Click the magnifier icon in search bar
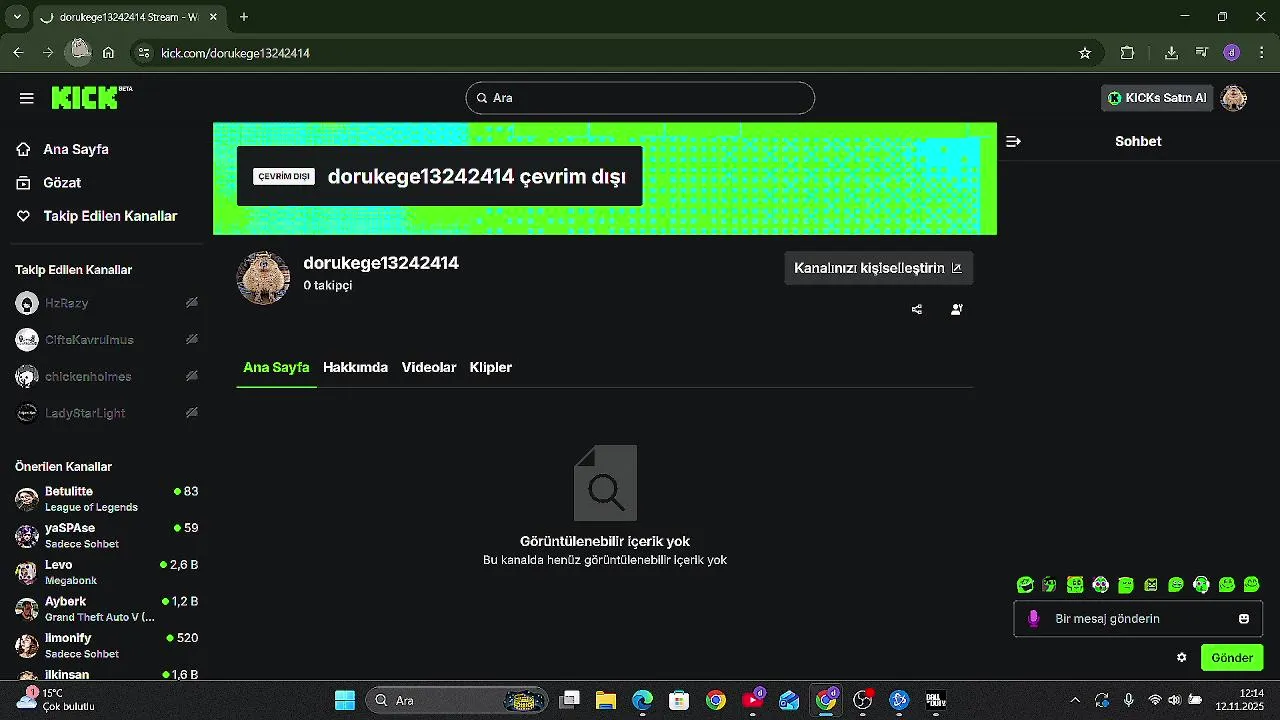Image resolution: width=1280 pixels, height=720 pixels. [481, 98]
